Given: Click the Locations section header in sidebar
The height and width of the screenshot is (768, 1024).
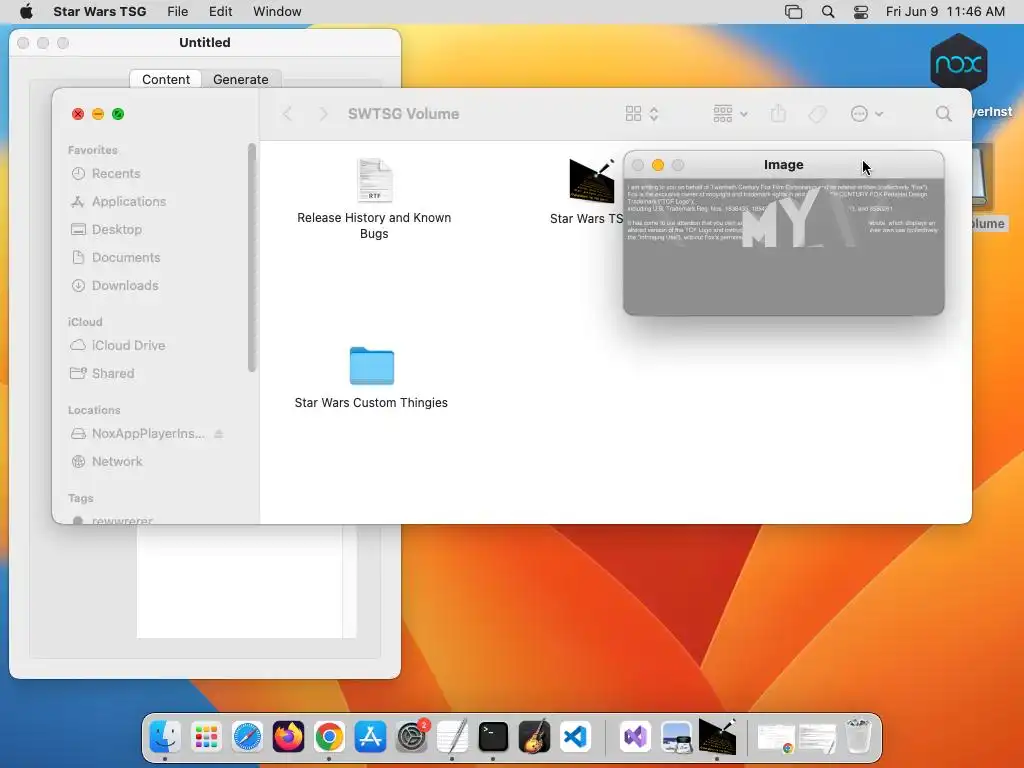Looking at the screenshot, I should click(x=94, y=410).
